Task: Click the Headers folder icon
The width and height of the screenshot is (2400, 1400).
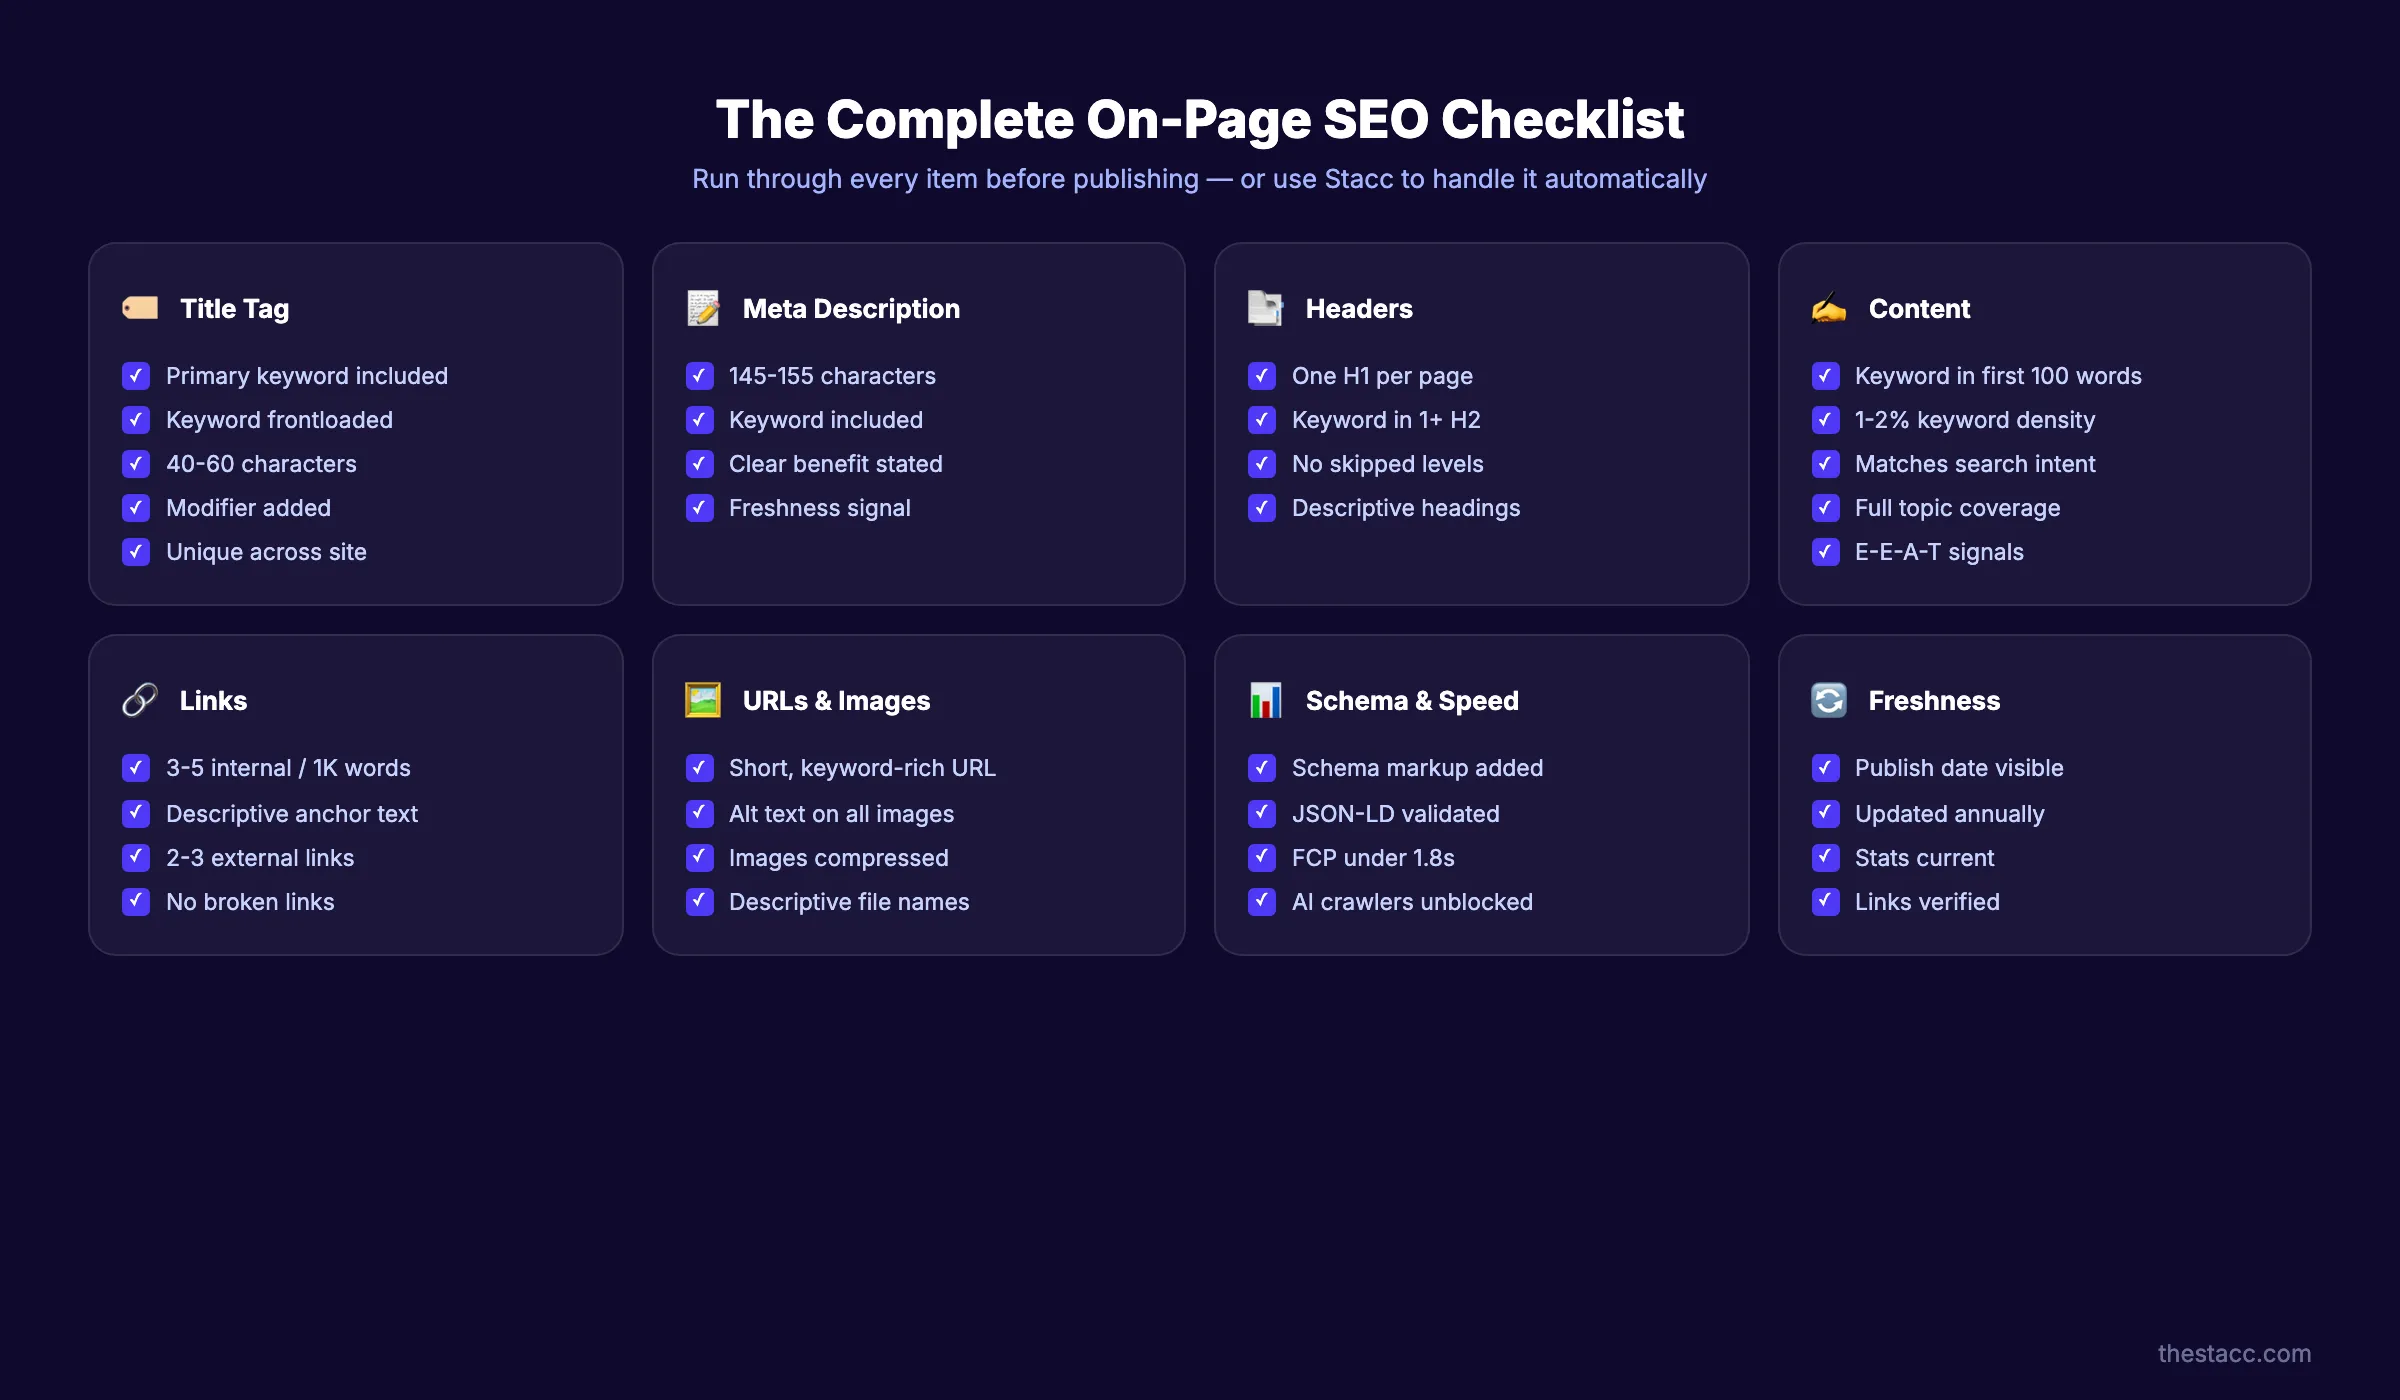Action: [x=1266, y=308]
